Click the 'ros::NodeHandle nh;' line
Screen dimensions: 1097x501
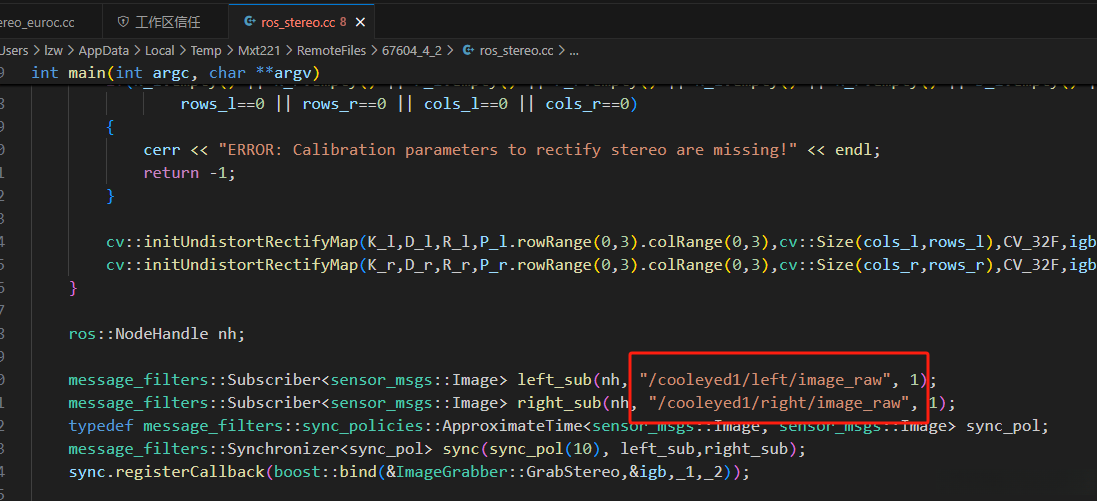pos(156,334)
